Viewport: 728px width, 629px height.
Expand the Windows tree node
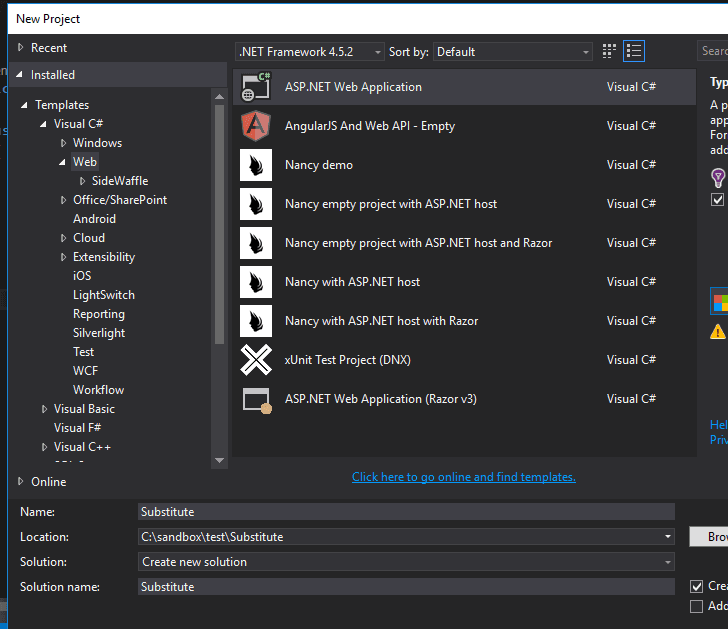[63, 143]
